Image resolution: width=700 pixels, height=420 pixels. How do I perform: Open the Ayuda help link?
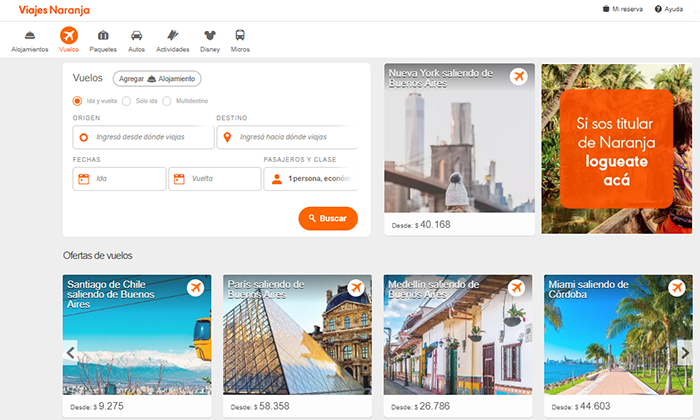coord(669,9)
